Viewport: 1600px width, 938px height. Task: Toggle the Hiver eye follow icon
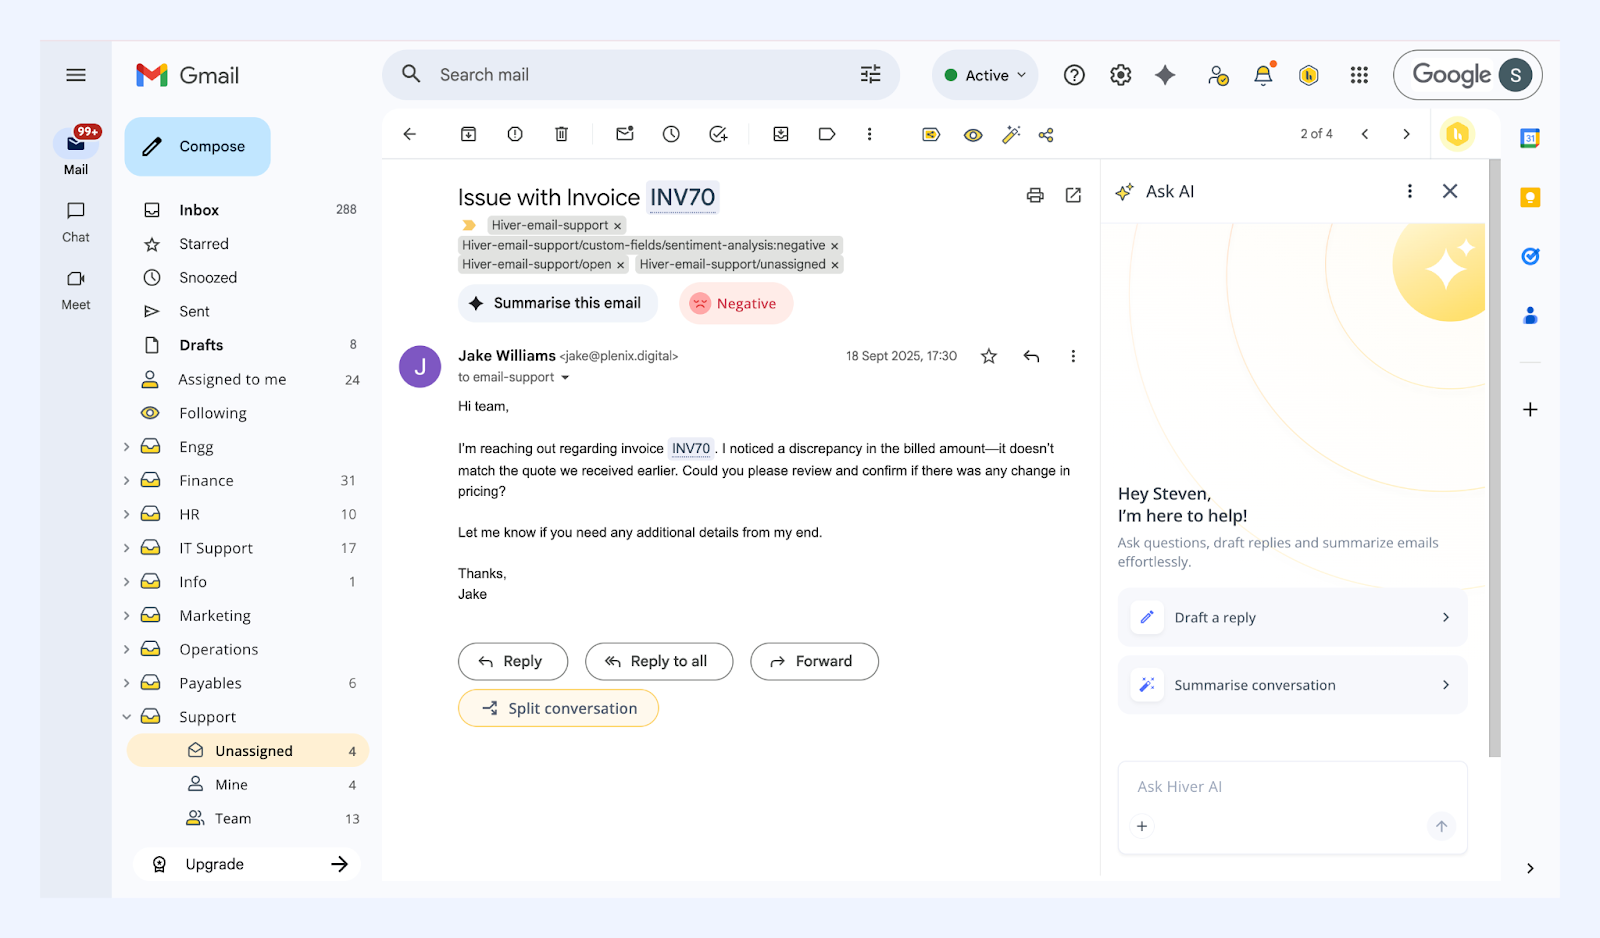(973, 135)
